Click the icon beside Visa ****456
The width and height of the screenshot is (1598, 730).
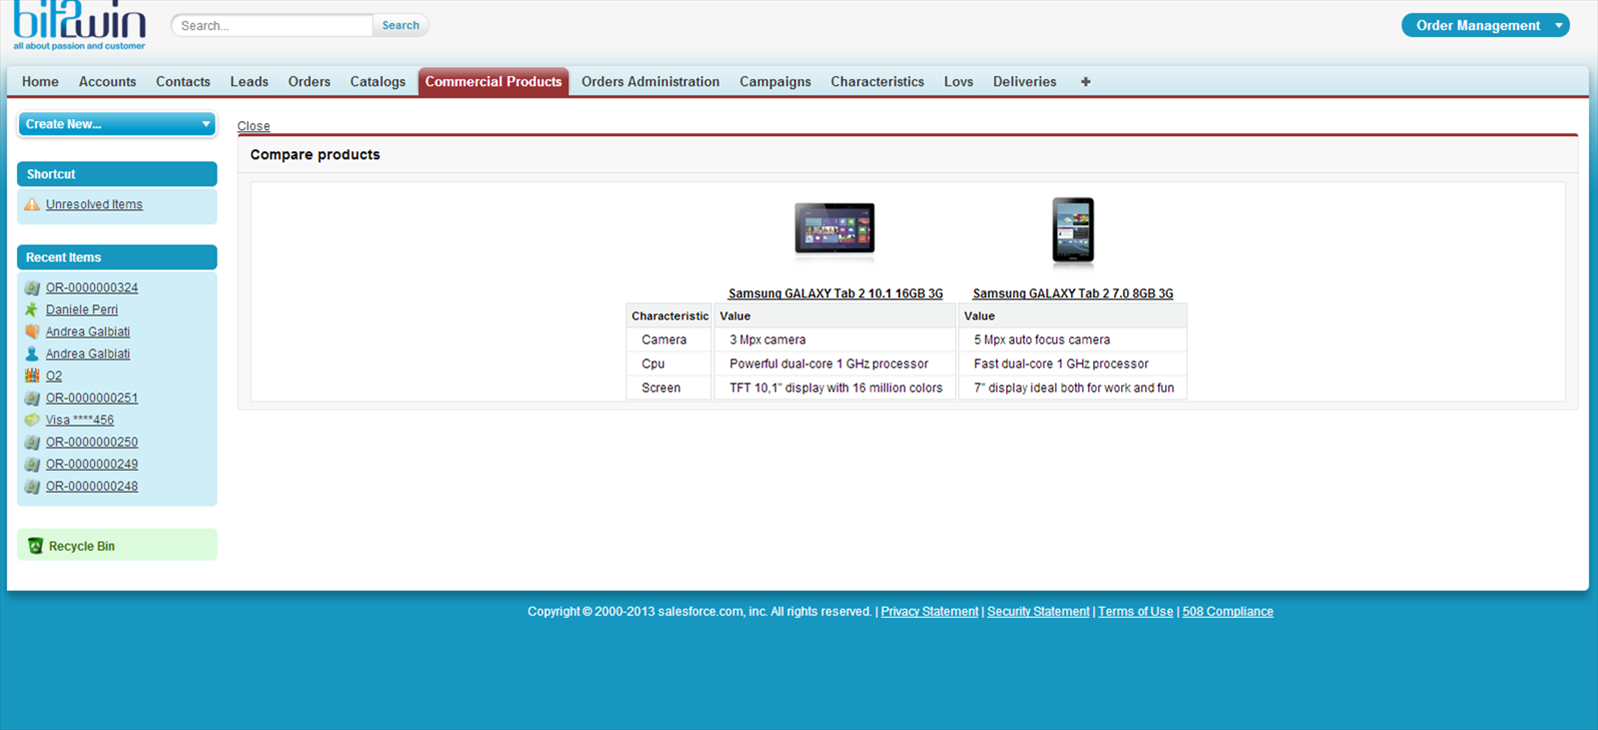tap(32, 420)
